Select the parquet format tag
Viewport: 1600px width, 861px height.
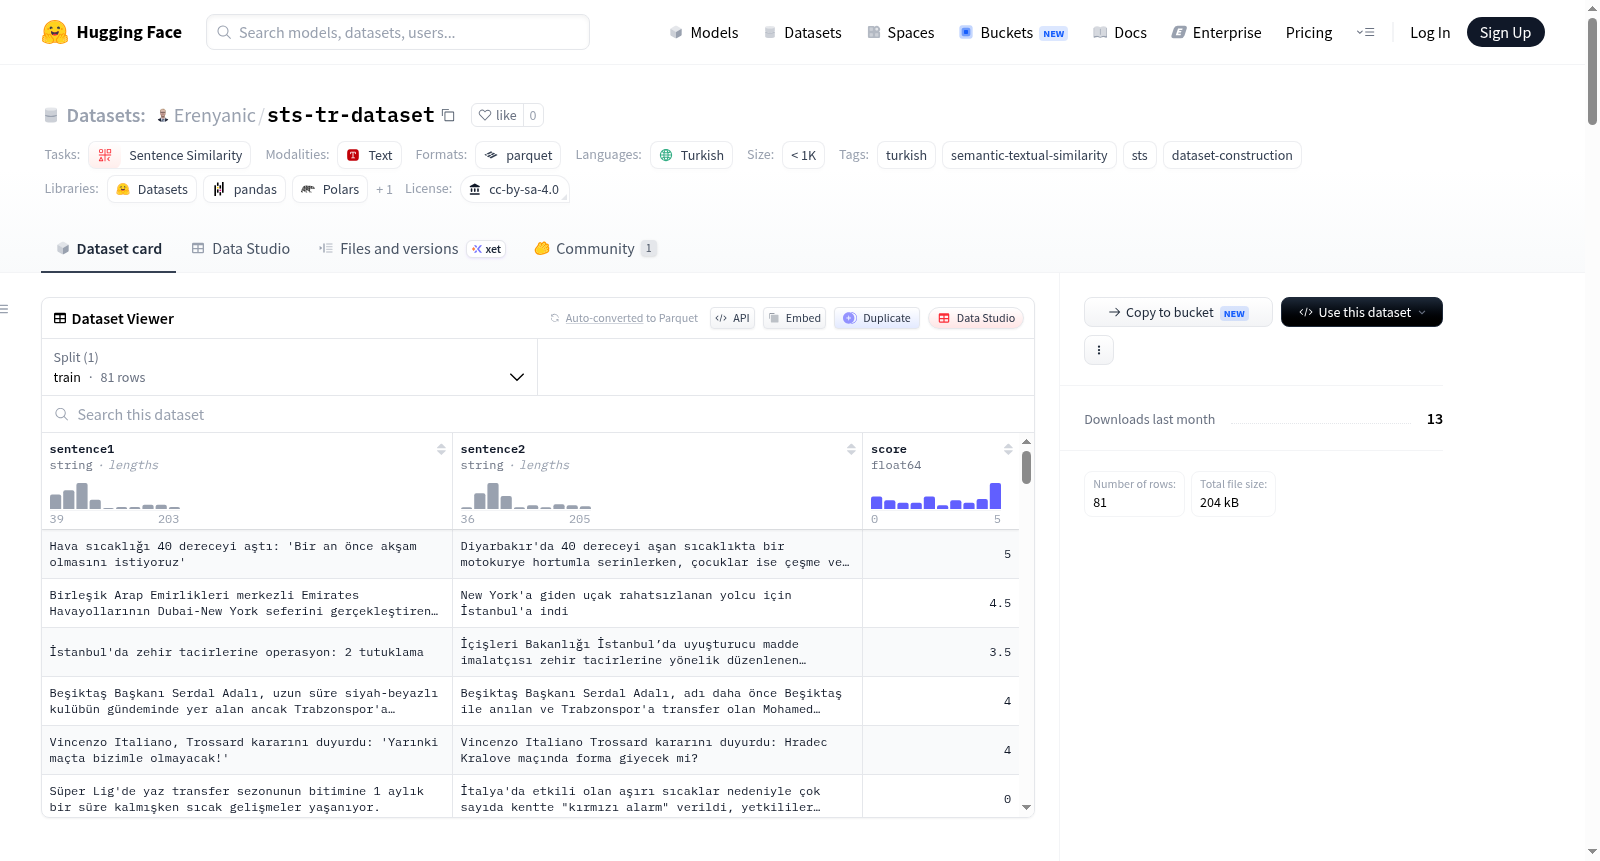(x=518, y=155)
